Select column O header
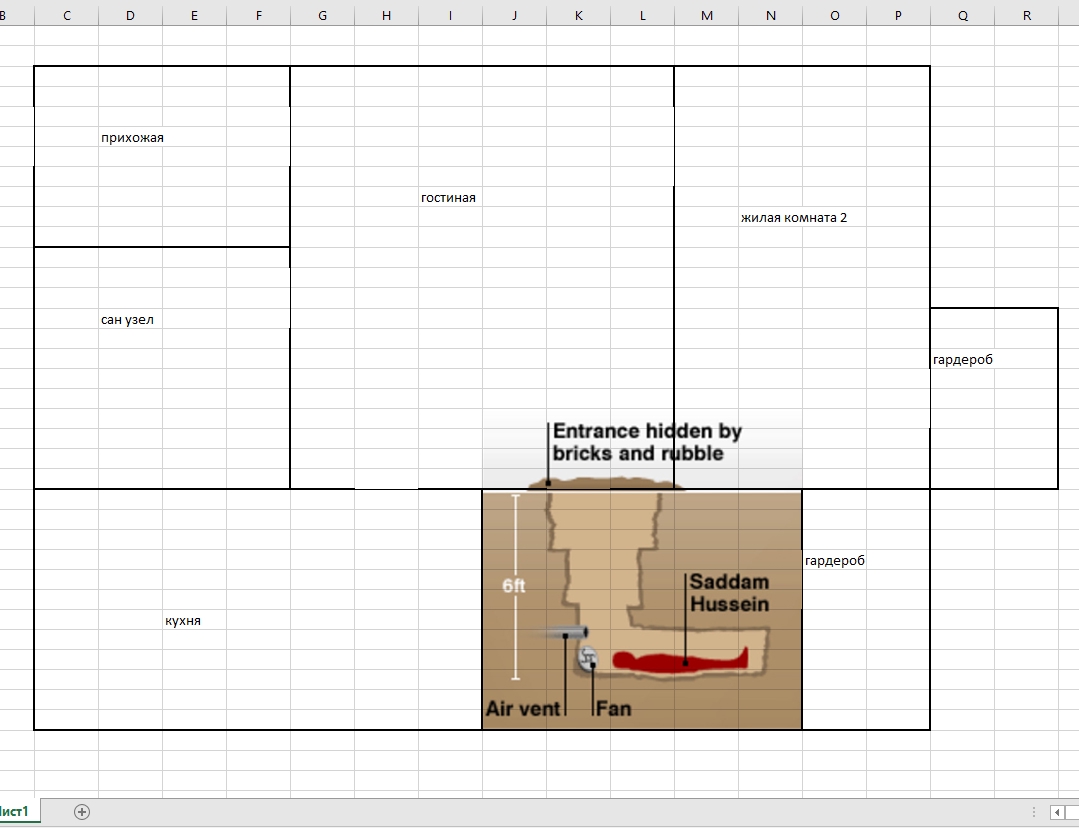This screenshot has width=1079, height=828. tap(835, 15)
